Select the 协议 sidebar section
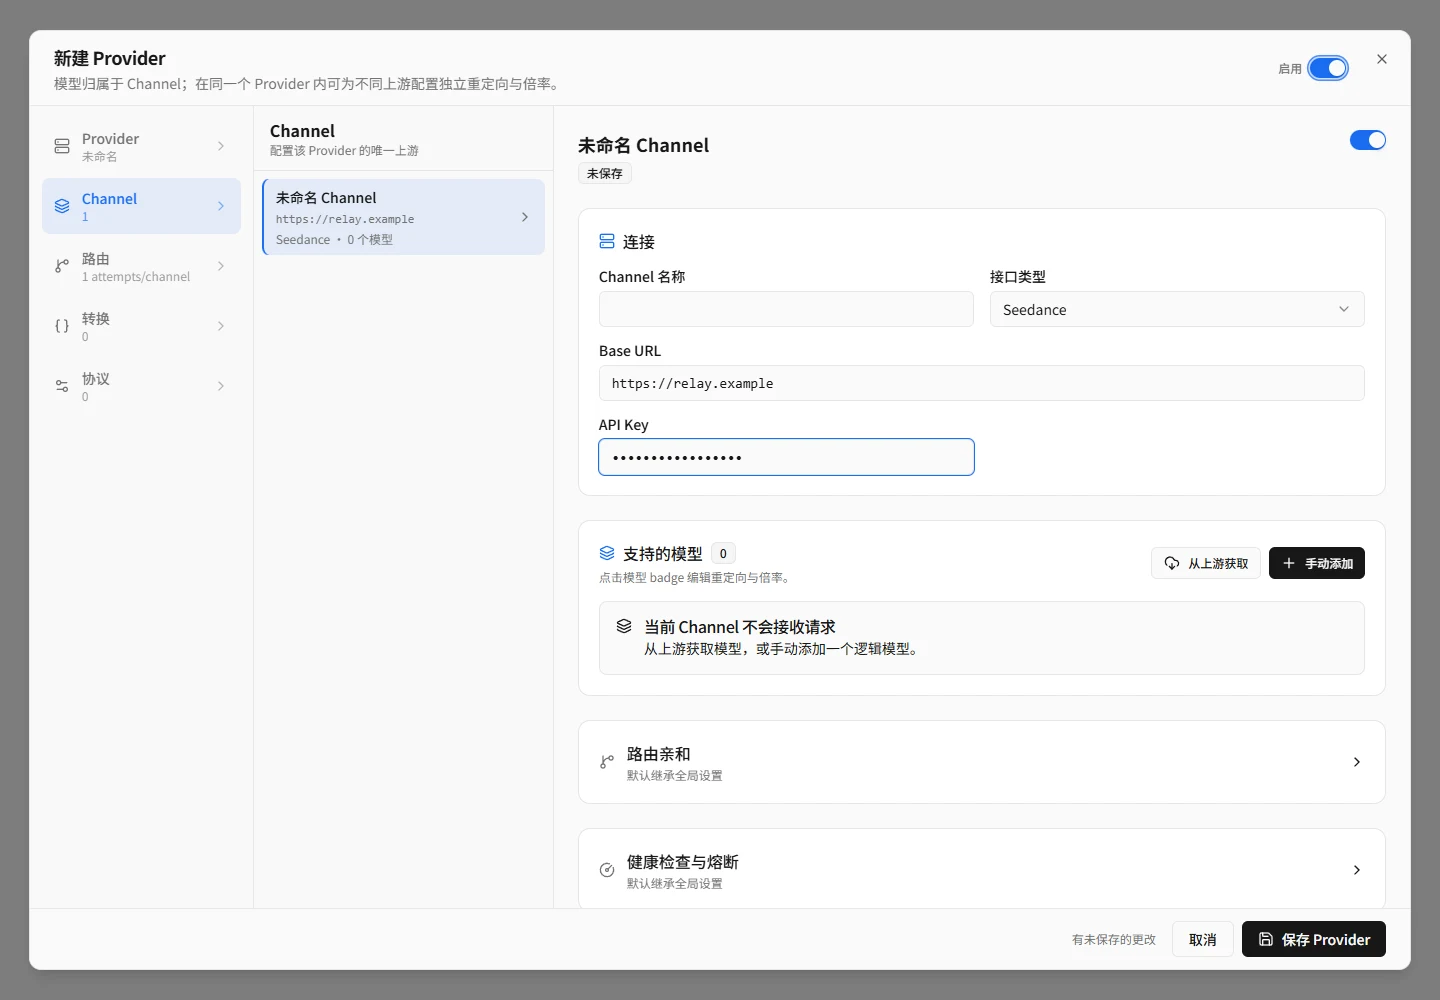The image size is (1440, 1000). coord(141,386)
